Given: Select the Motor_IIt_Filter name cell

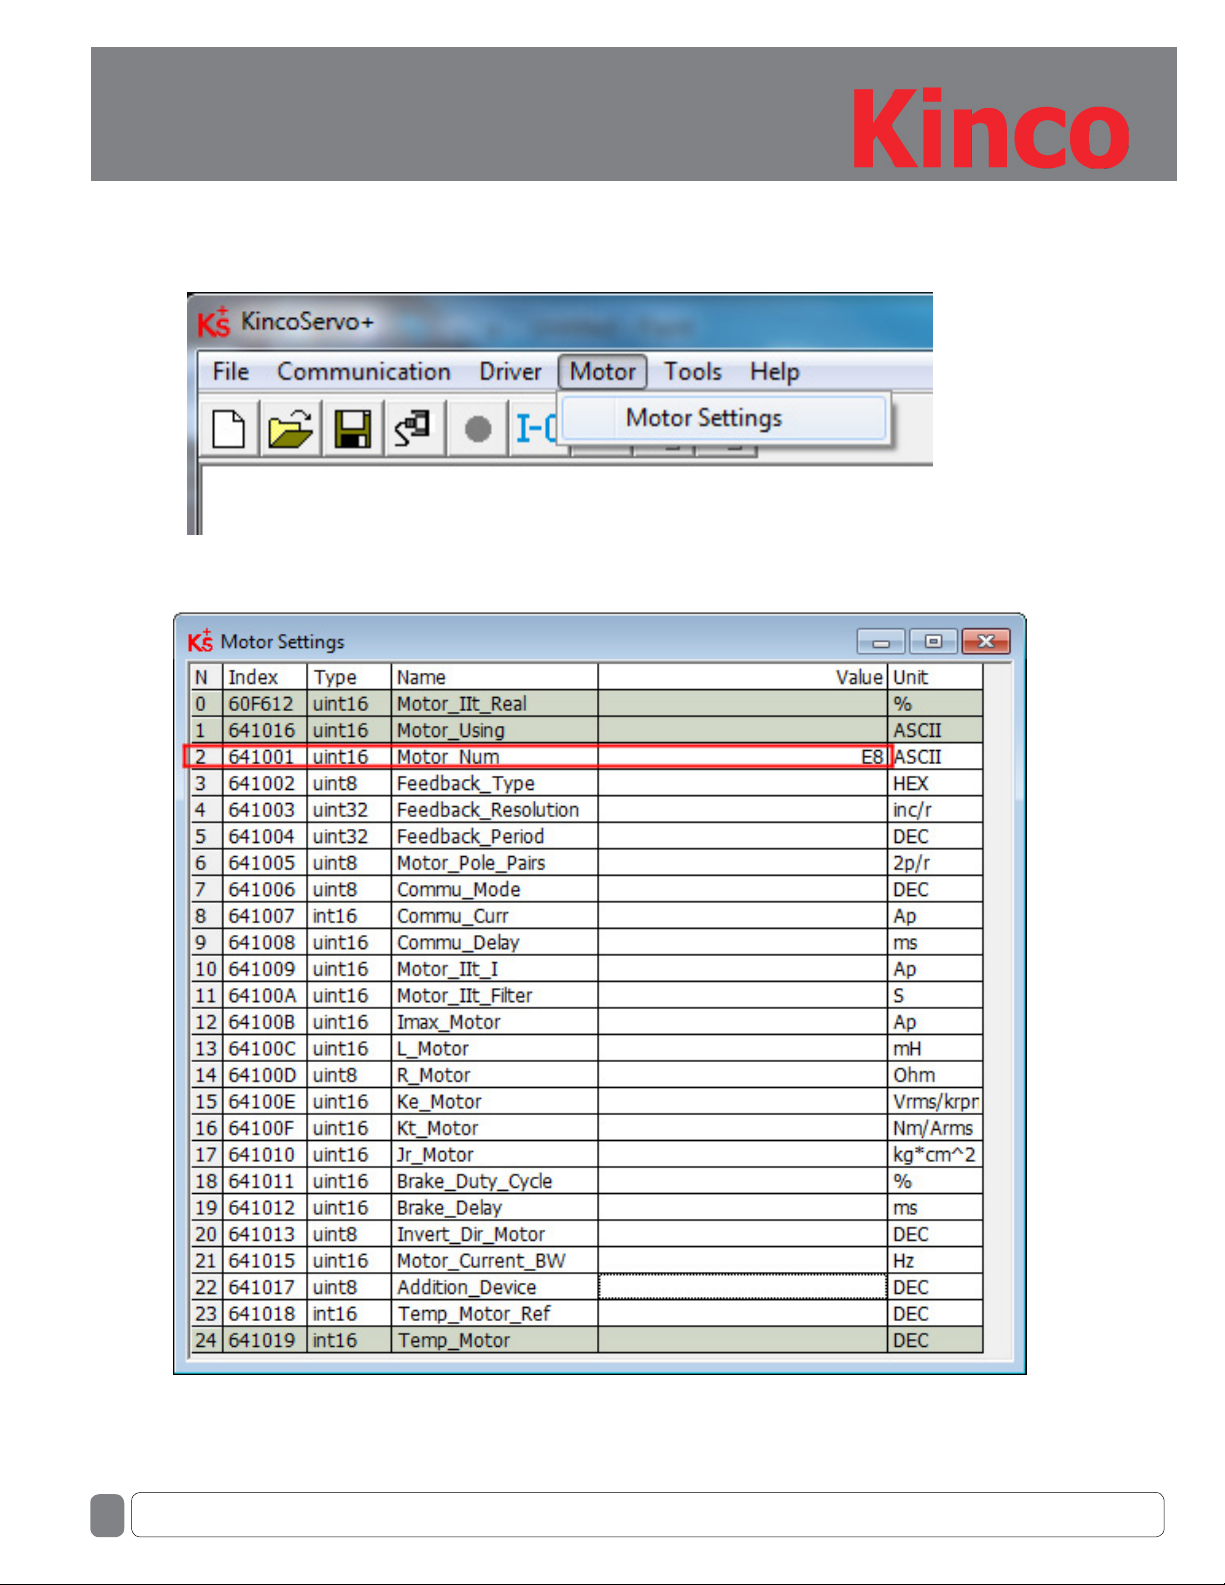Looking at the screenshot, I should [494, 995].
